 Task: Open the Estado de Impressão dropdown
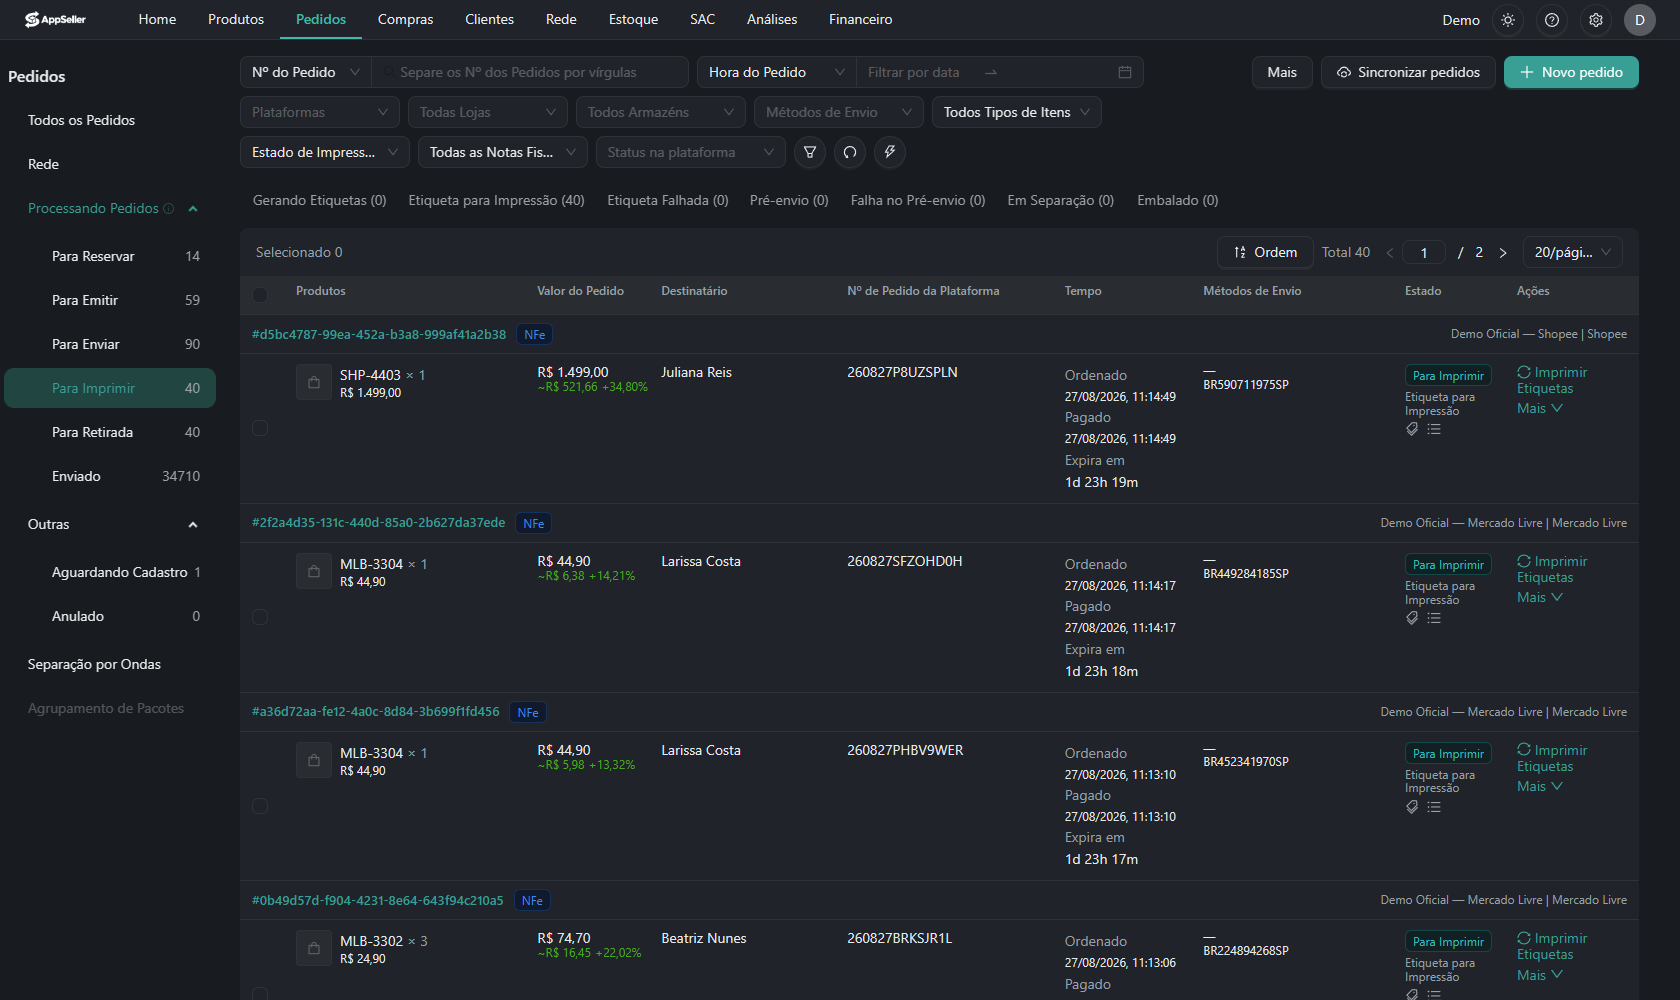coord(325,152)
